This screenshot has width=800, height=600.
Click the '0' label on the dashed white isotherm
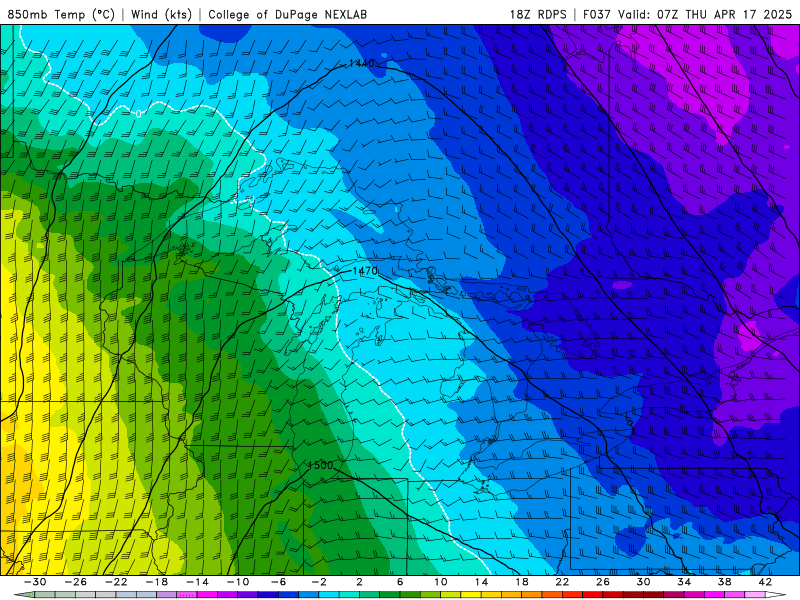pos(139,113)
